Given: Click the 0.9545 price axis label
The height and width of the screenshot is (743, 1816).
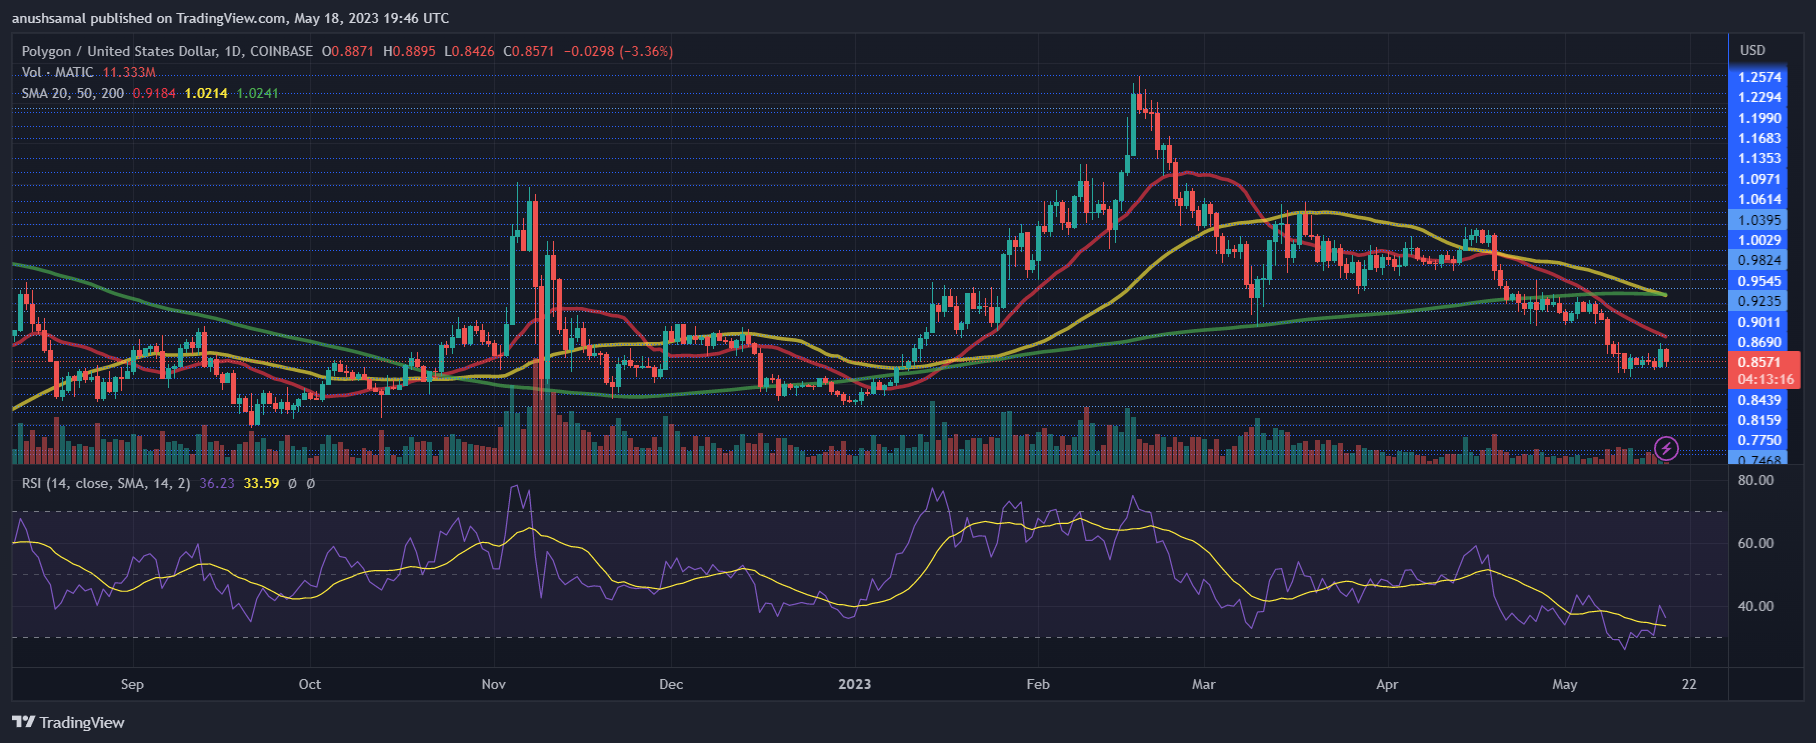Looking at the screenshot, I should pyautogui.click(x=1759, y=281).
